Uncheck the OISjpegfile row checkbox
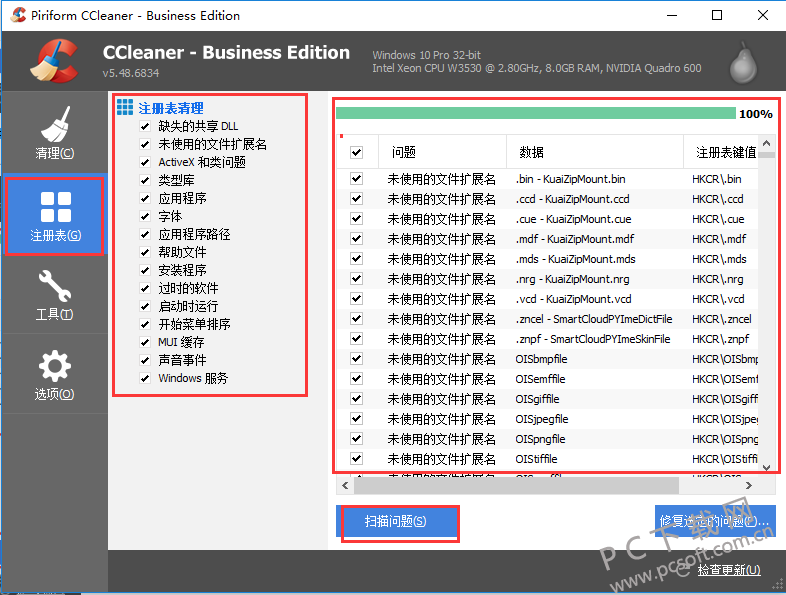Viewport: 786px width, 595px height. point(356,419)
